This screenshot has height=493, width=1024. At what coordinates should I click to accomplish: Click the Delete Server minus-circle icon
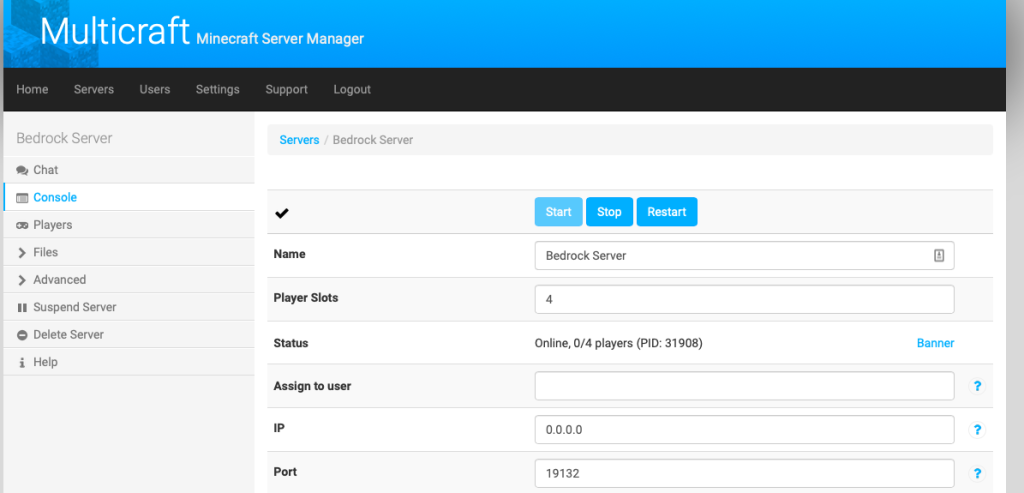(x=22, y=335)
